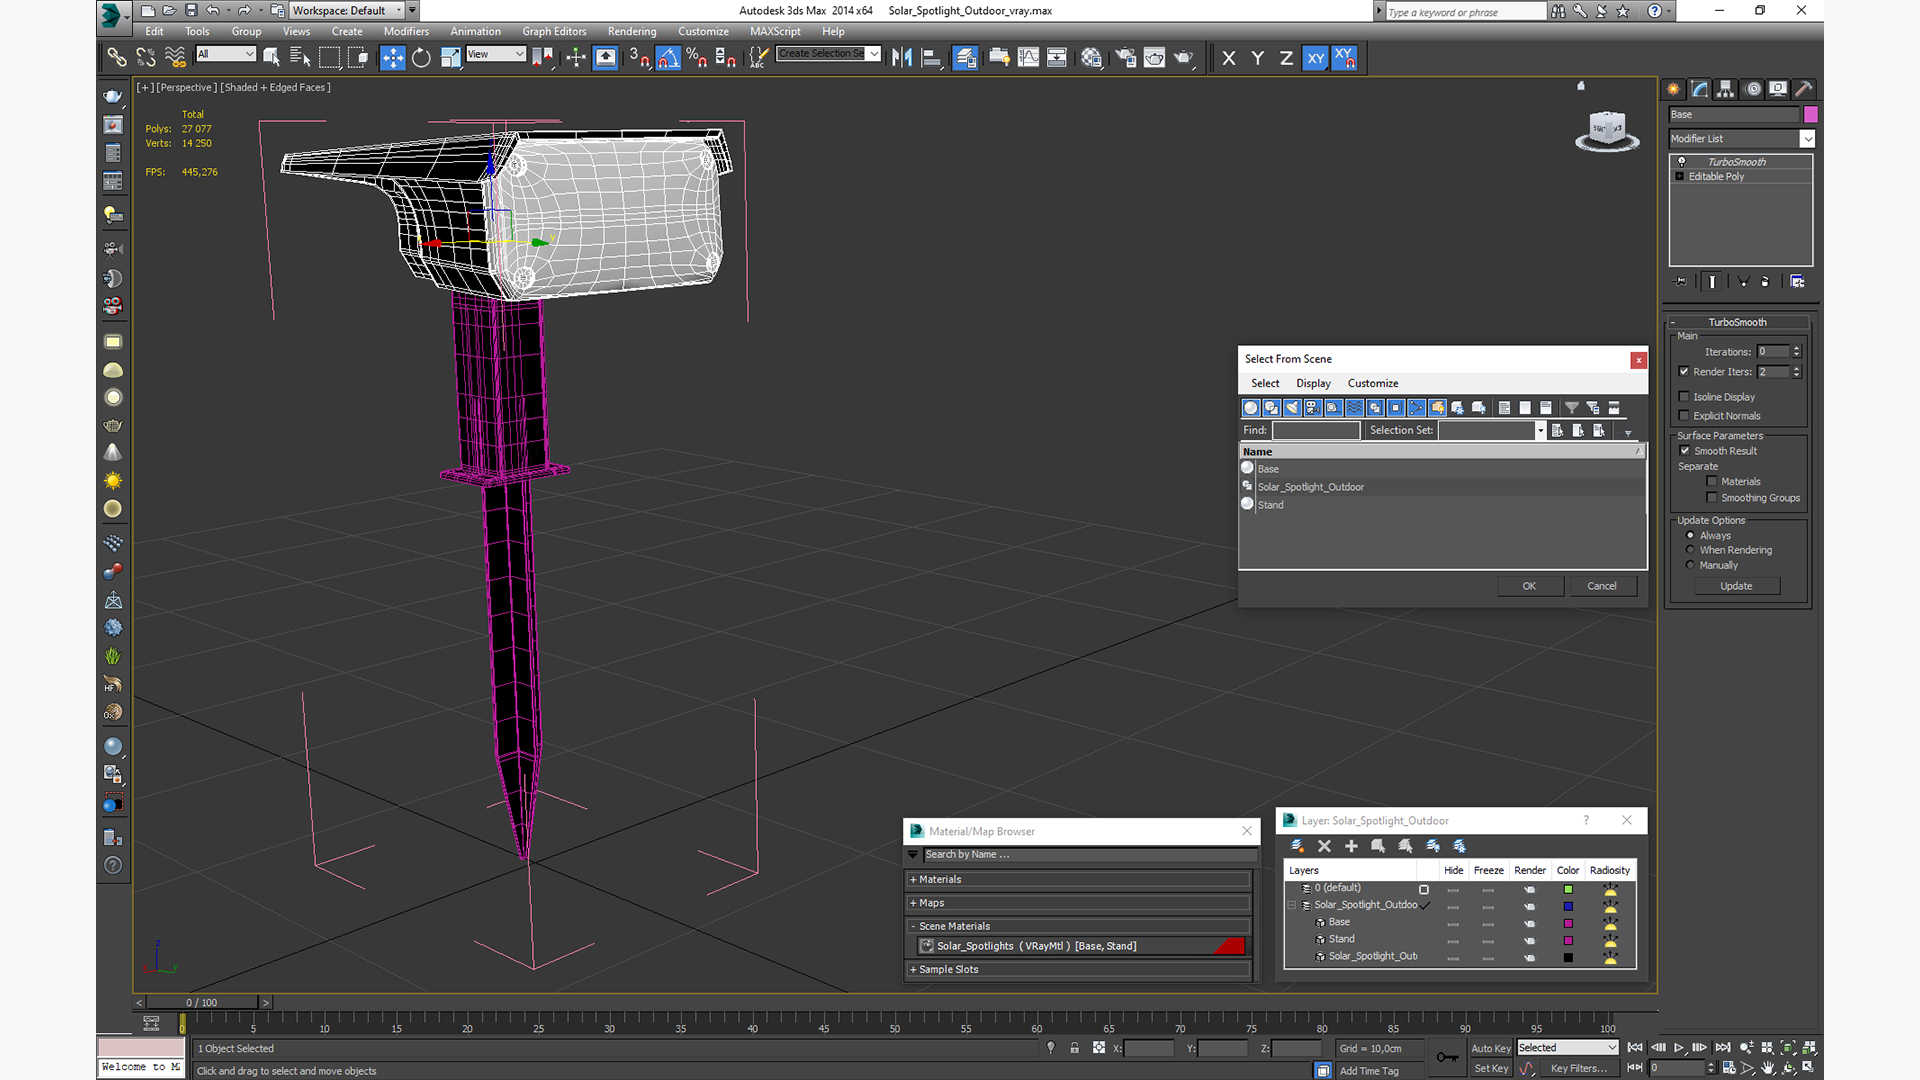Enable the Explicit Normals checkbox
The width and height of the screenshot is (1920, 1080).
pyautogui.click(x=1684, y=416)
